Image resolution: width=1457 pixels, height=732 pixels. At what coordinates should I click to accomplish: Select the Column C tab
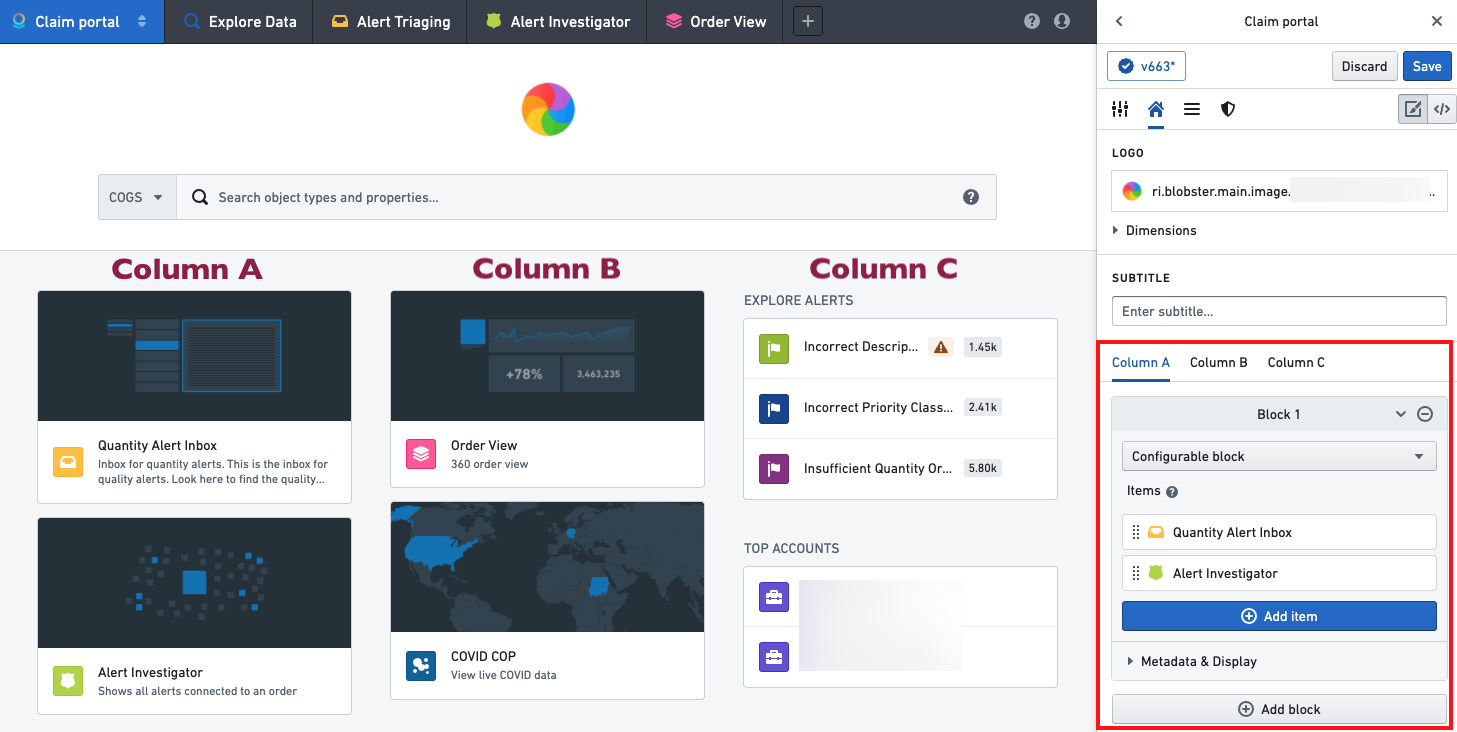1296,362
